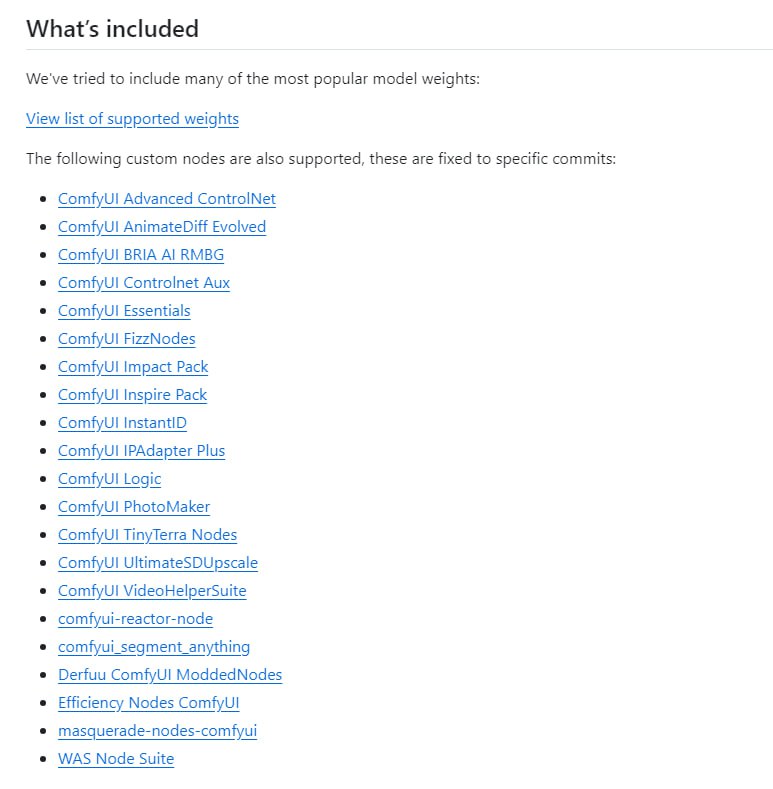
Task: Open ComfyUI Inspire Pack link
Action: [x=132, y=395]
